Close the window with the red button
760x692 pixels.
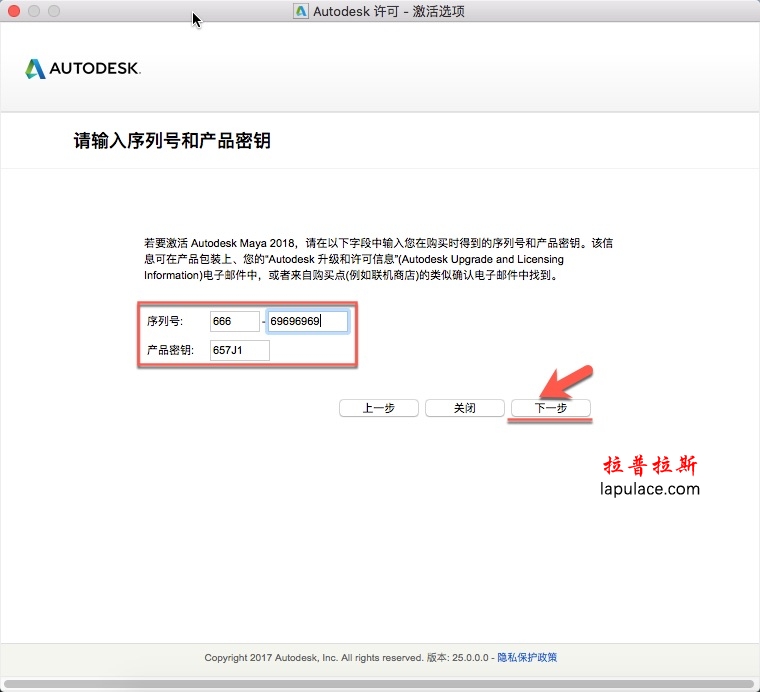point(14,11)
